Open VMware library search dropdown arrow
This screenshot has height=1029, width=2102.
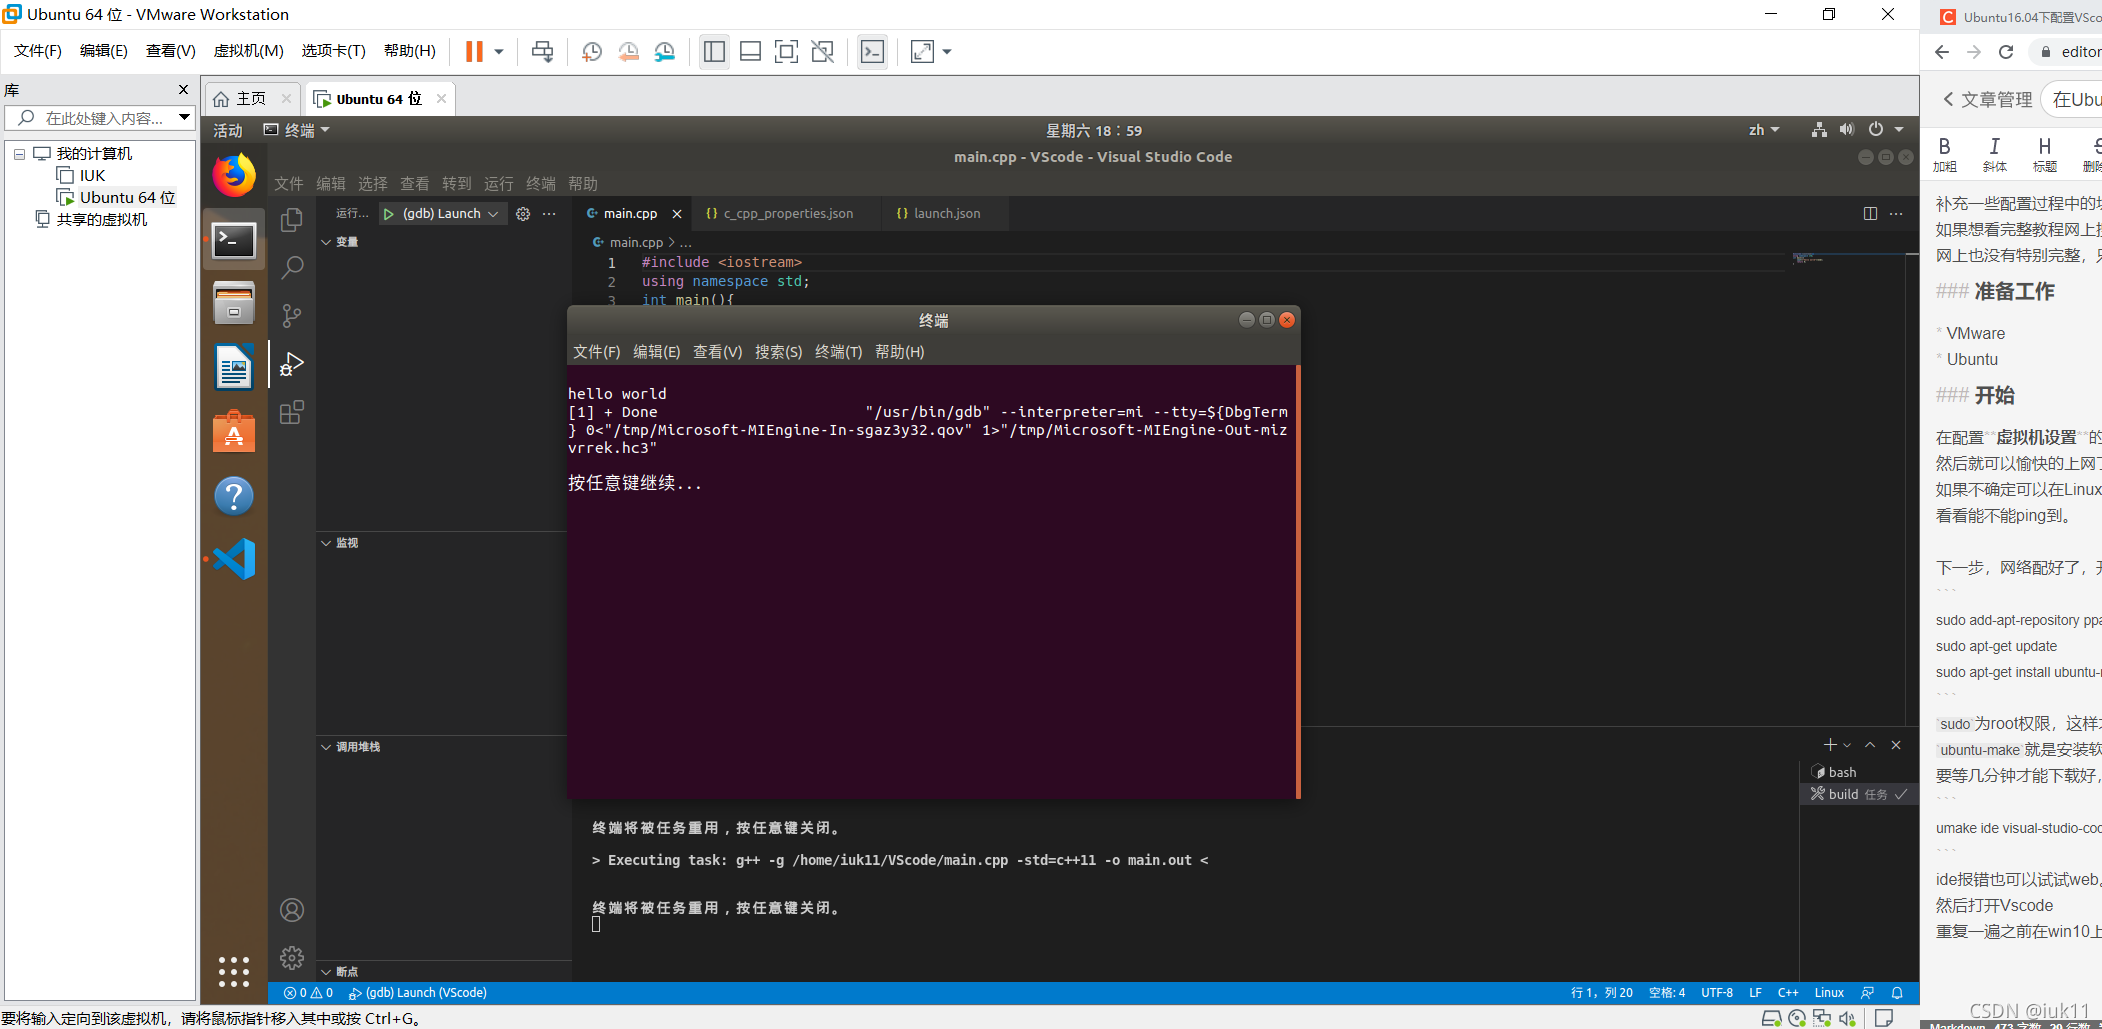tap(184, 118)
